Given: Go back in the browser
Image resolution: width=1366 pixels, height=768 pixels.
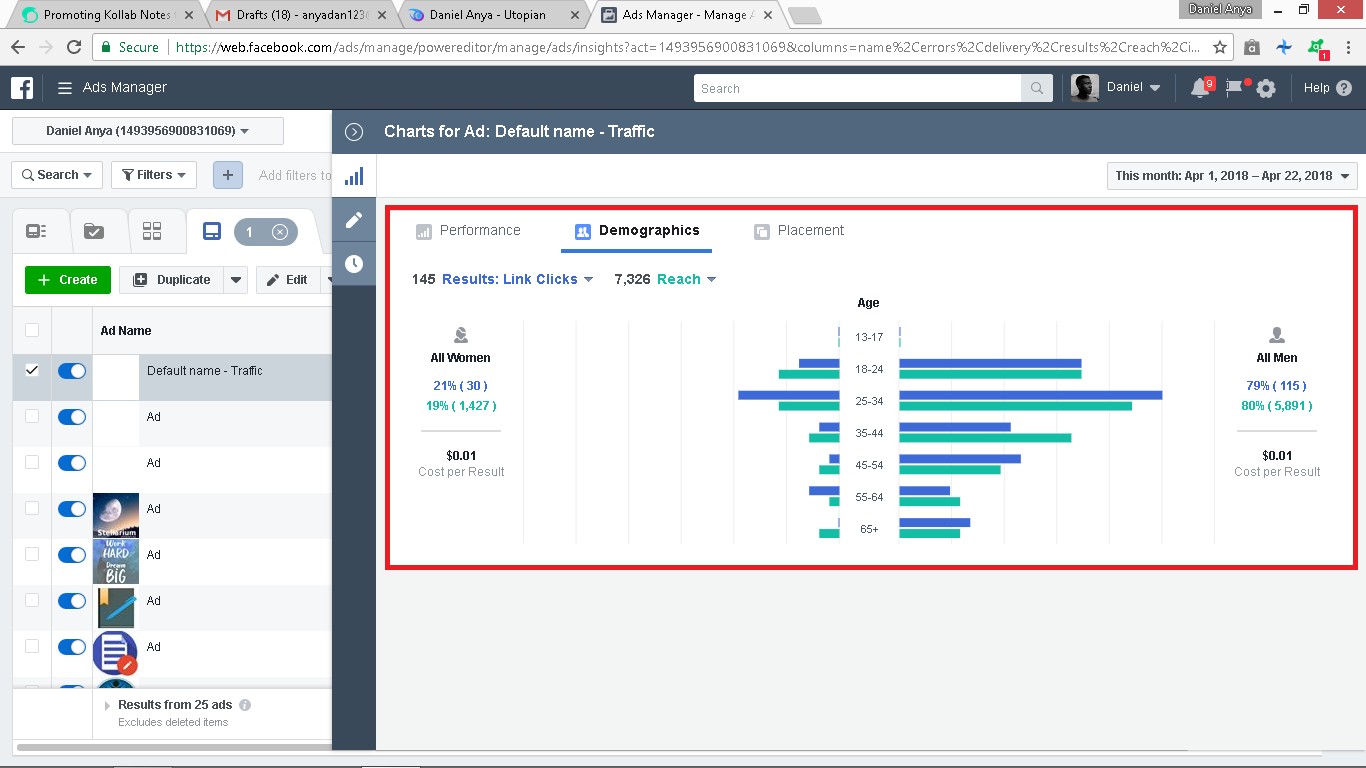Looking at the screenshot, I should pyautogui.click(x=18, y=47).
